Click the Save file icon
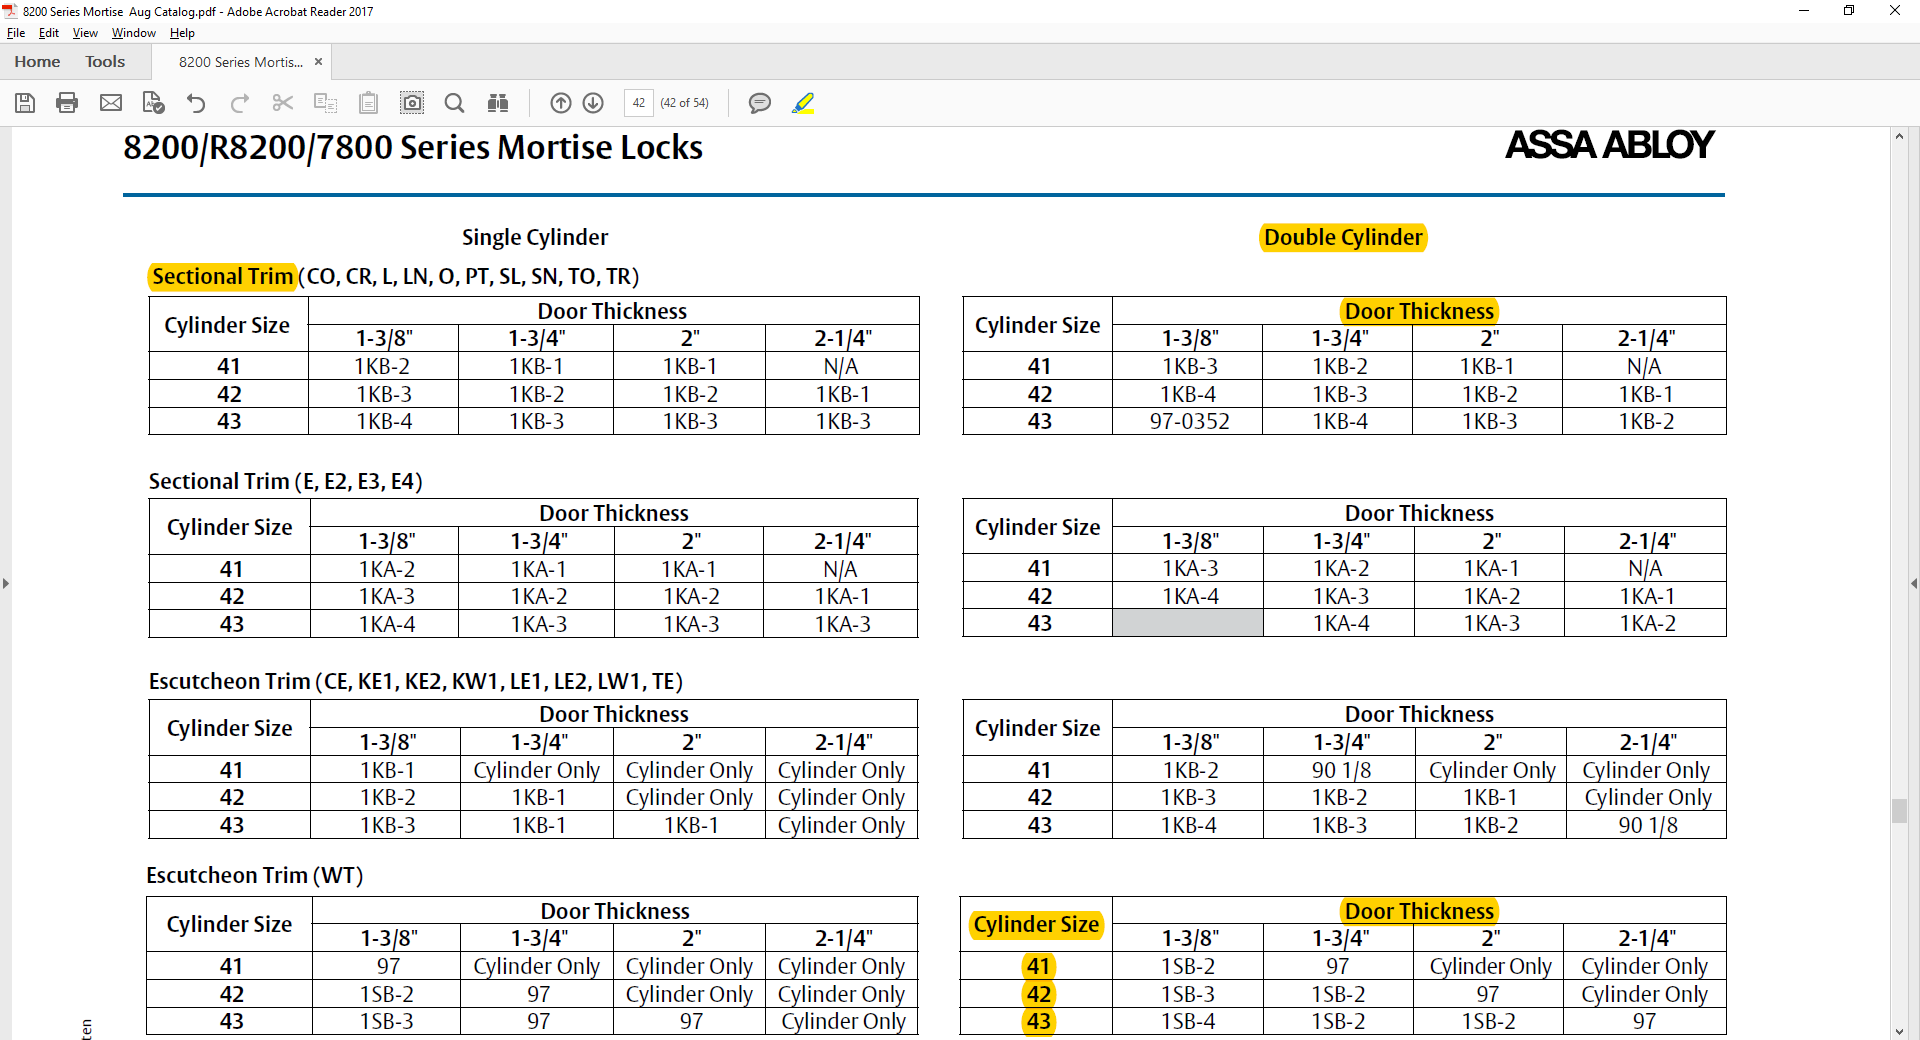The width and height of the screenshot is (1920, 1040). point(25,103)
